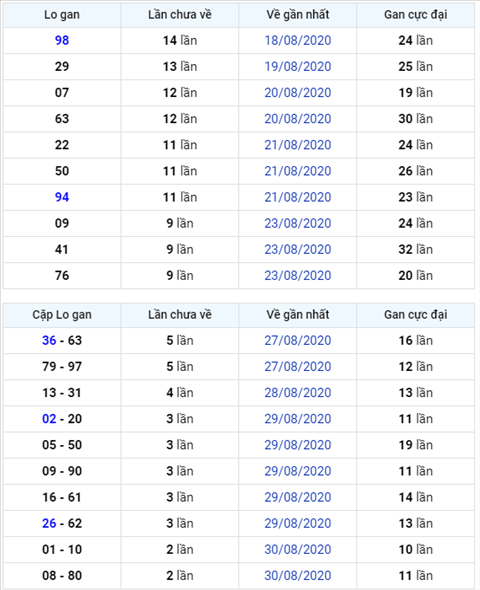Select the blue number 98

(62, 40)
